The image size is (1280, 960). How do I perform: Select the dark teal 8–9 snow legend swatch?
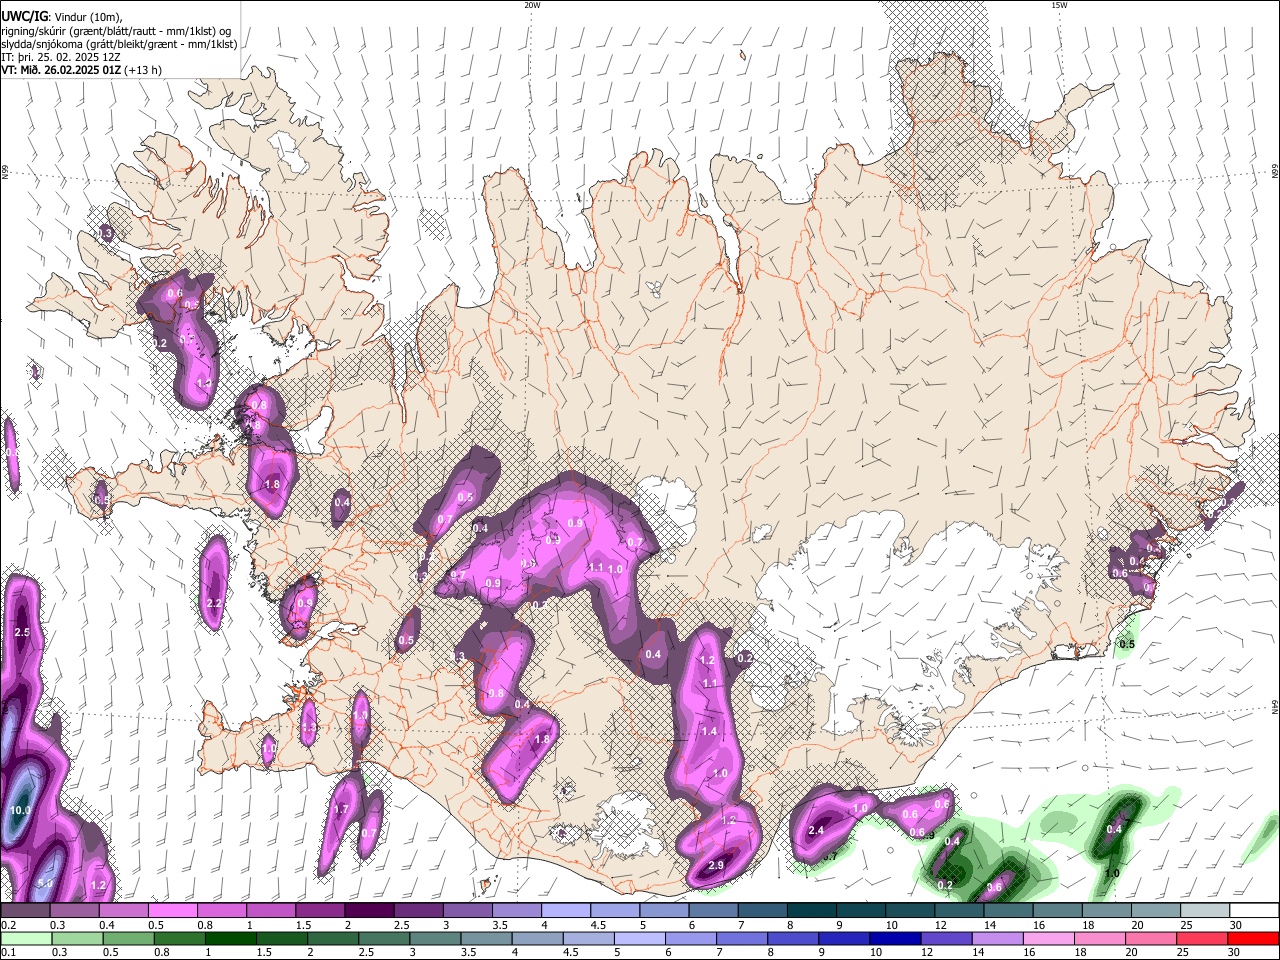(811, 910)
